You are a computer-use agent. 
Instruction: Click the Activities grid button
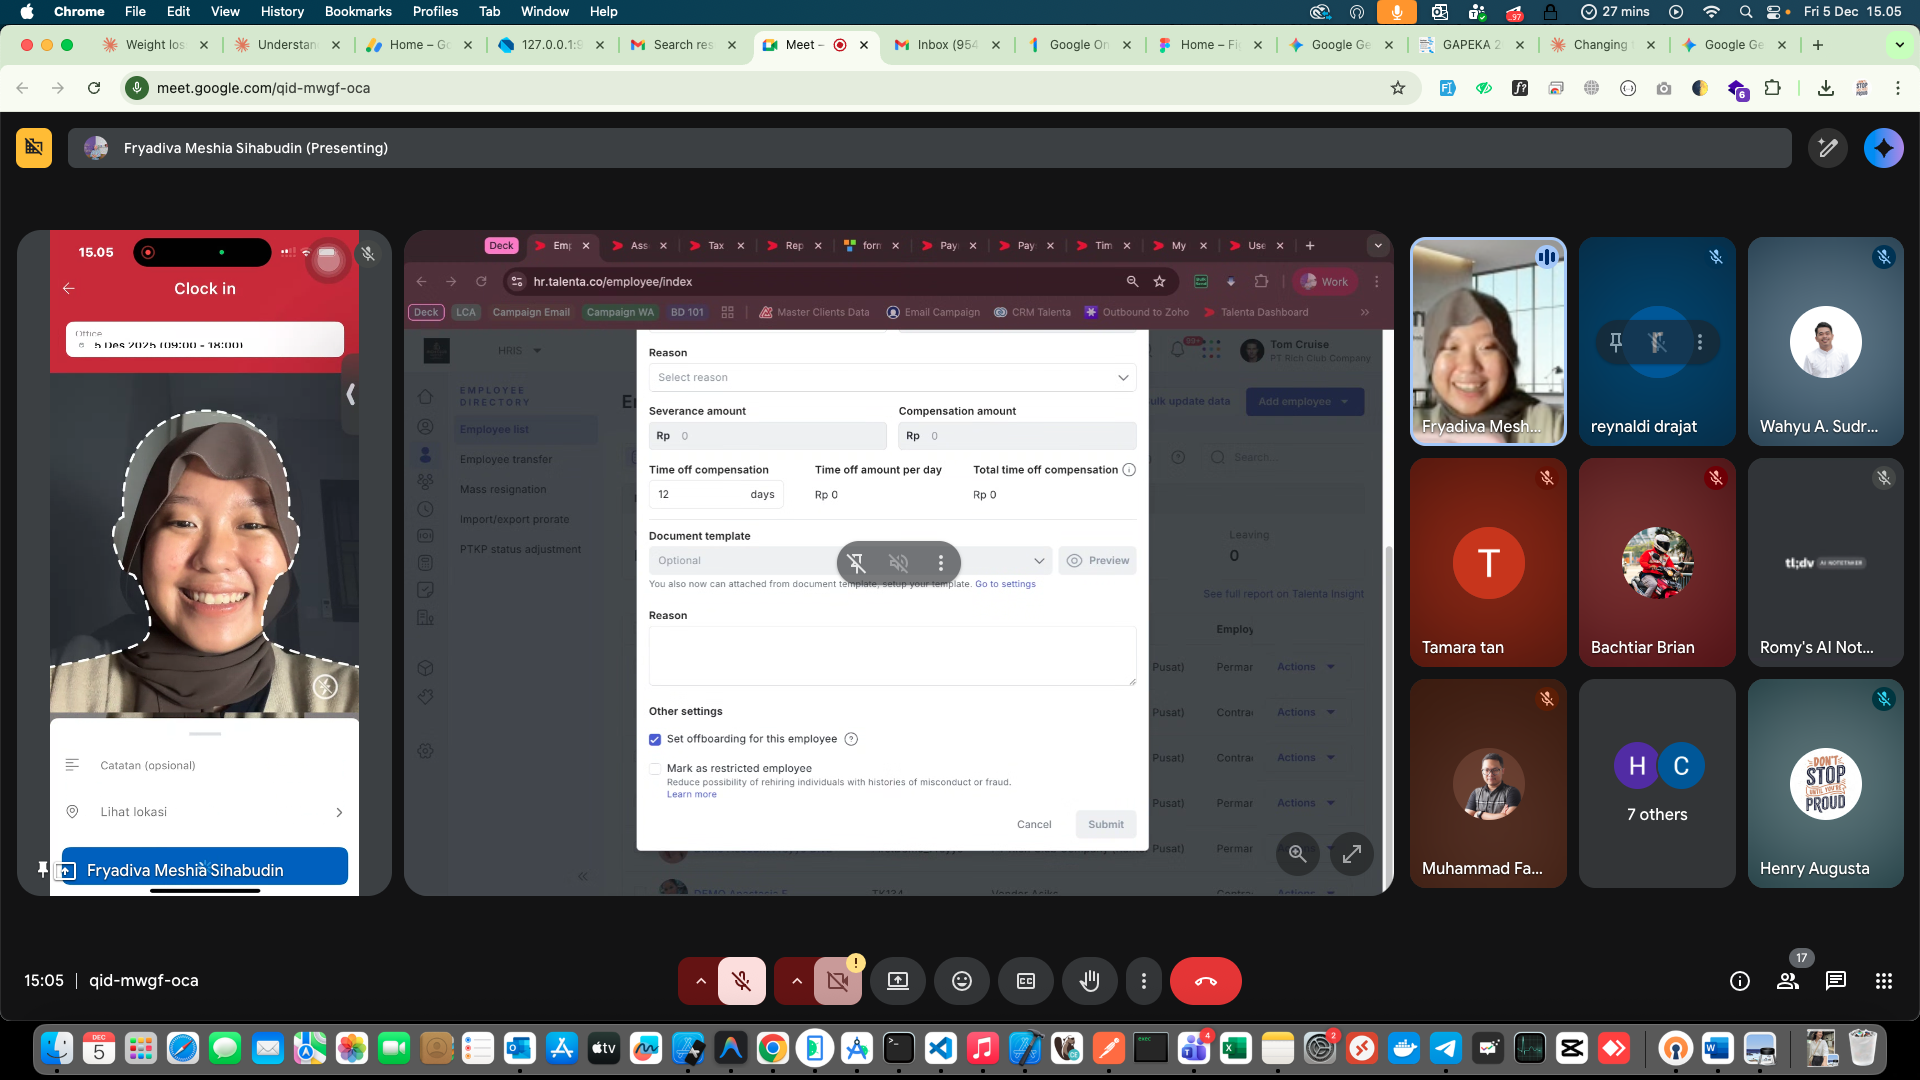point(1883,981)
